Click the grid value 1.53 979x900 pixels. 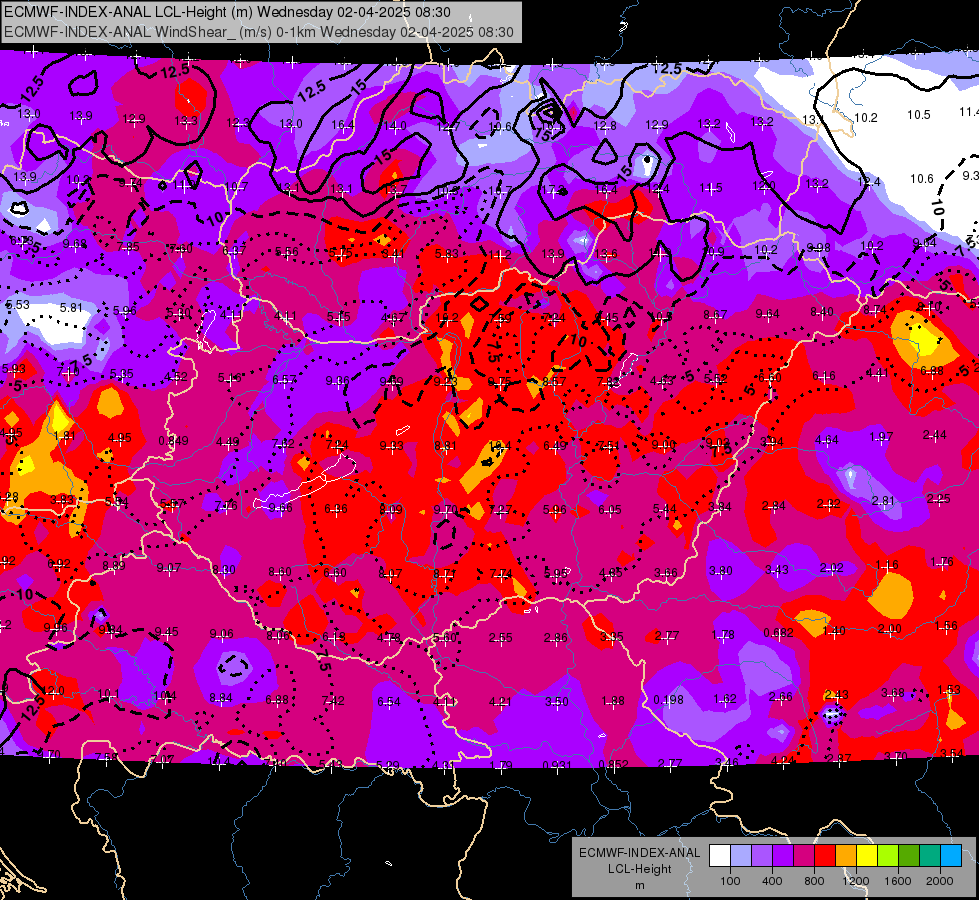(949, 690)
